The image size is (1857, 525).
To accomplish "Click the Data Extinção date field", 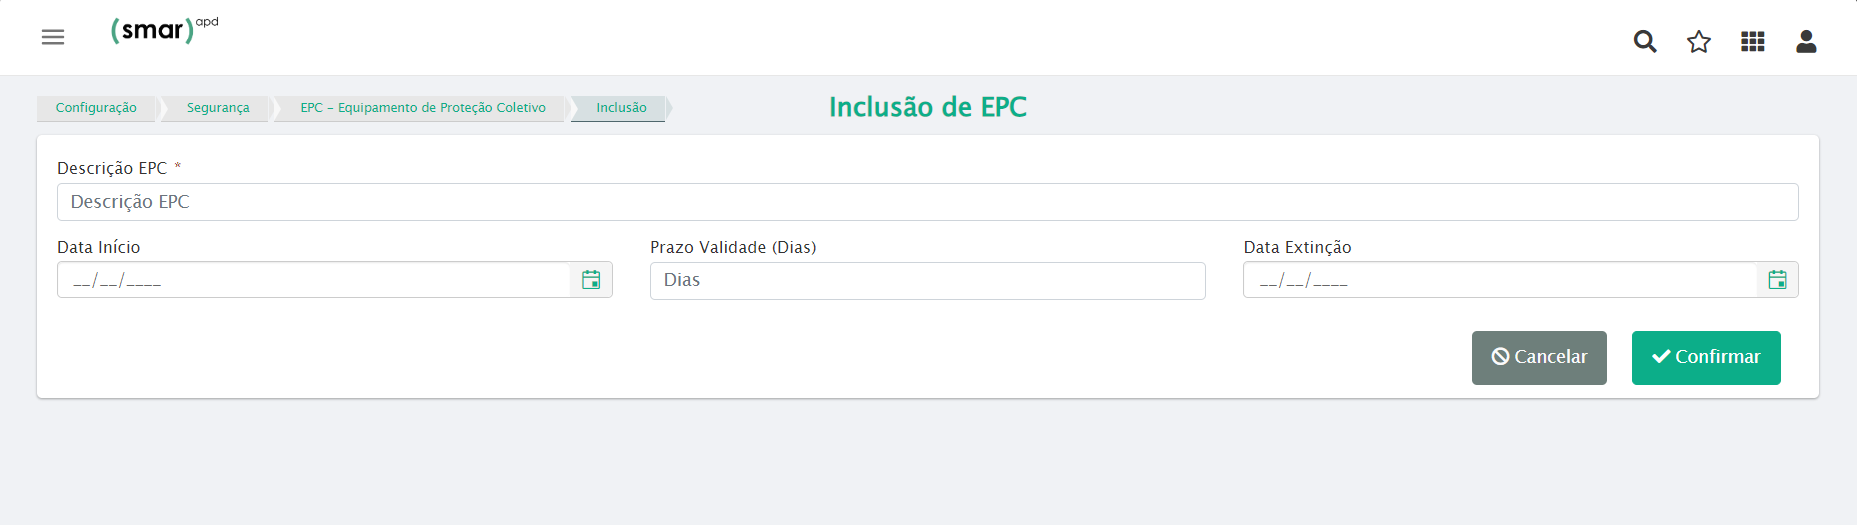I will pyautogui.click(x=1499, y=280).
